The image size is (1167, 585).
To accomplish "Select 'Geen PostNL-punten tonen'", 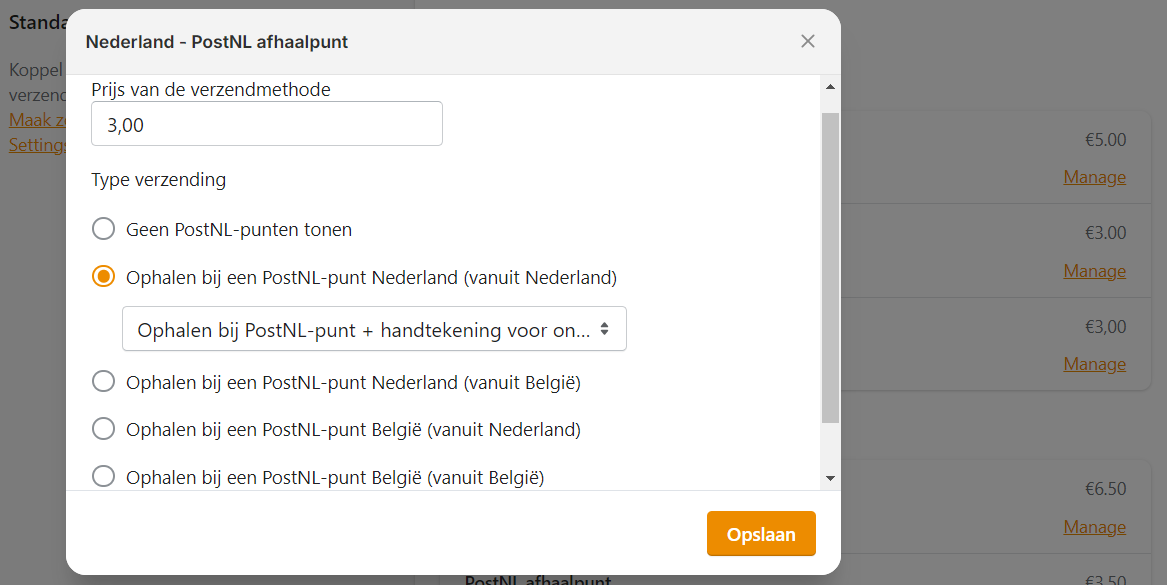I will coord(103,228).
